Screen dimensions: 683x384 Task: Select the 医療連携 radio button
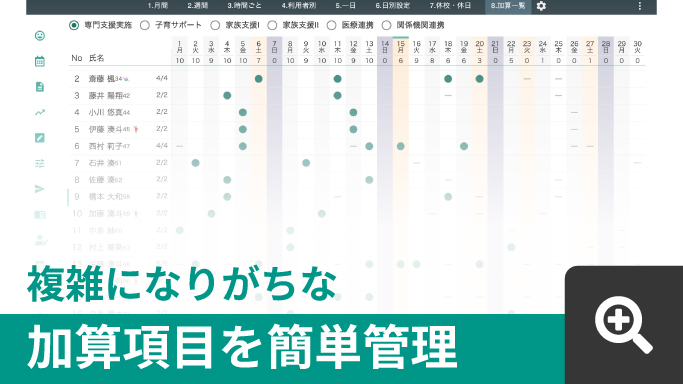coord(331,25)
